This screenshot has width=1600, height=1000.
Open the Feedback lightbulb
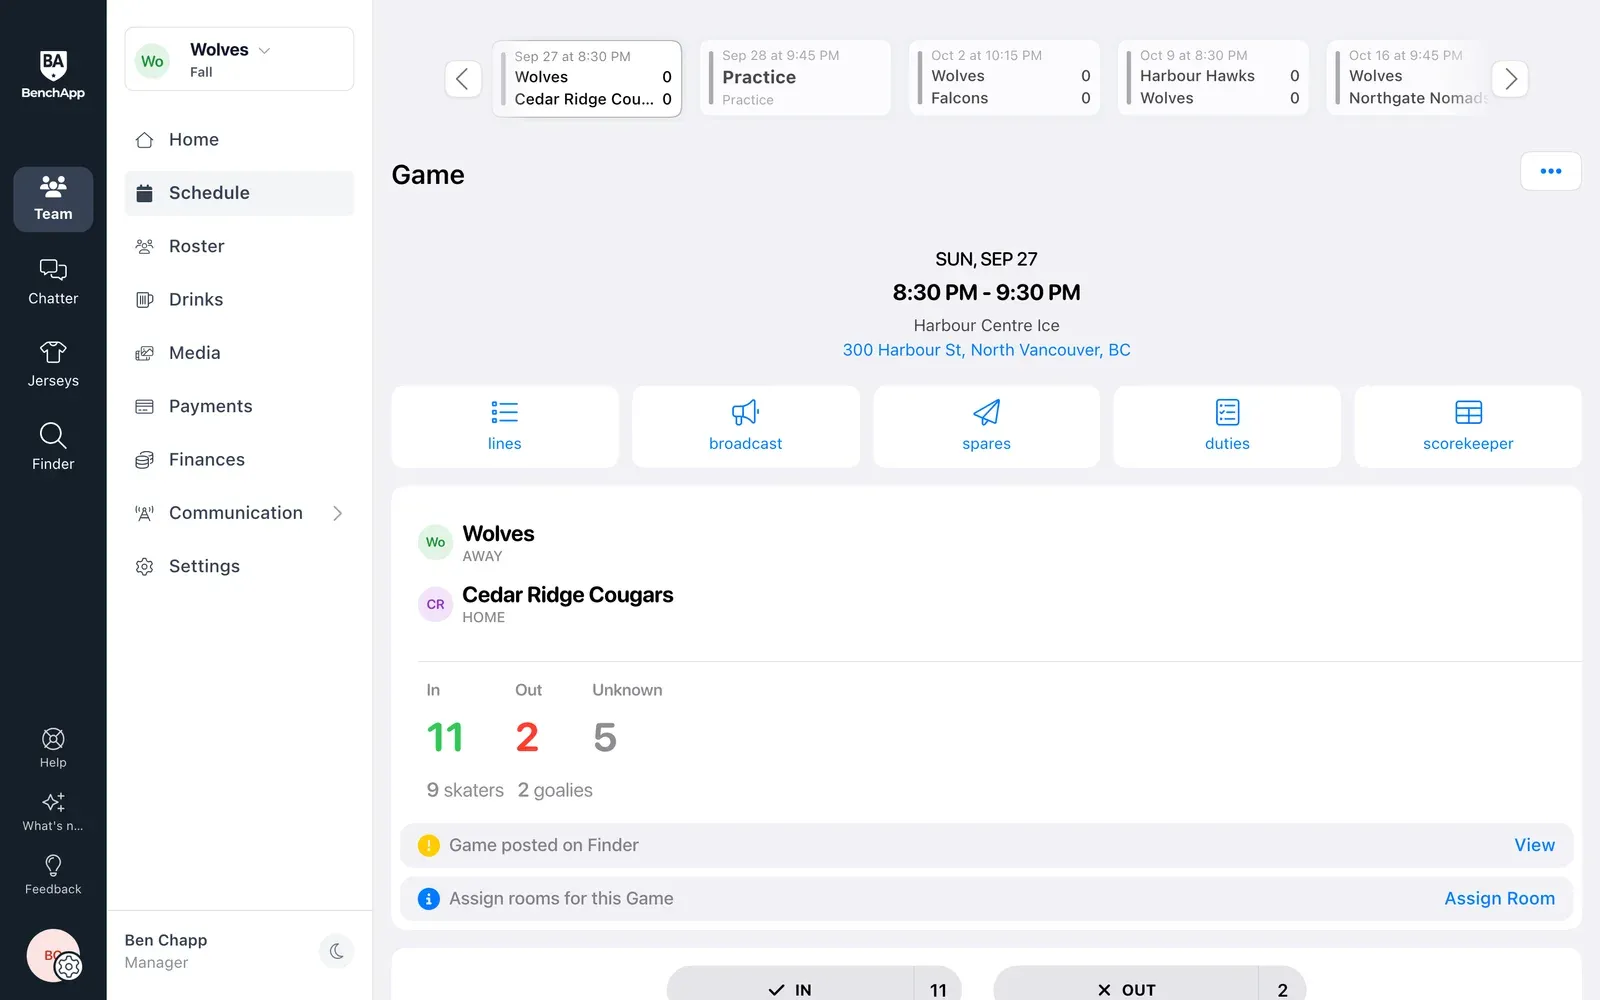53,875
